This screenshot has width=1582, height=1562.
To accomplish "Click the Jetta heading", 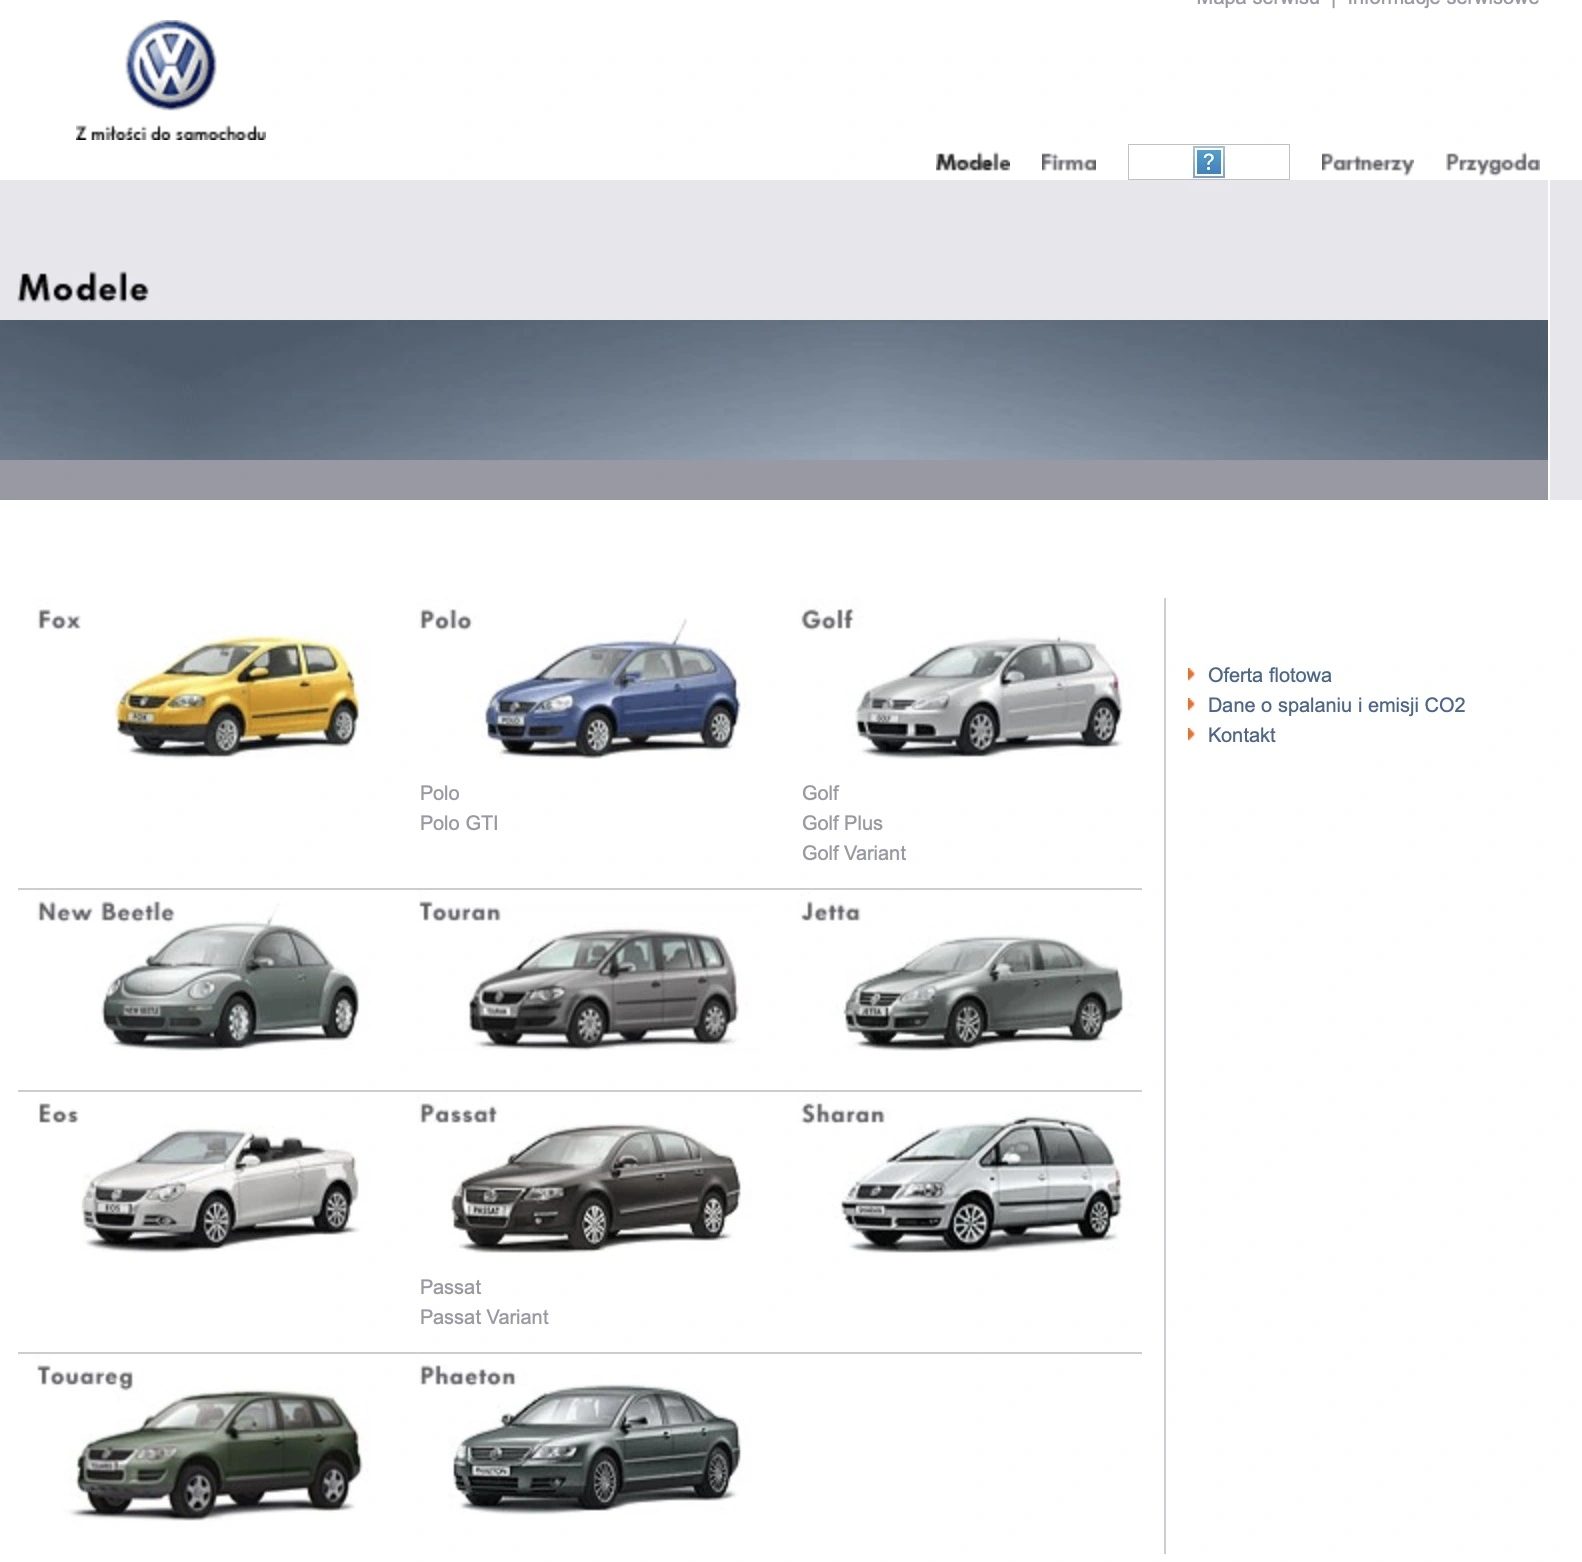I will point(831,912).
